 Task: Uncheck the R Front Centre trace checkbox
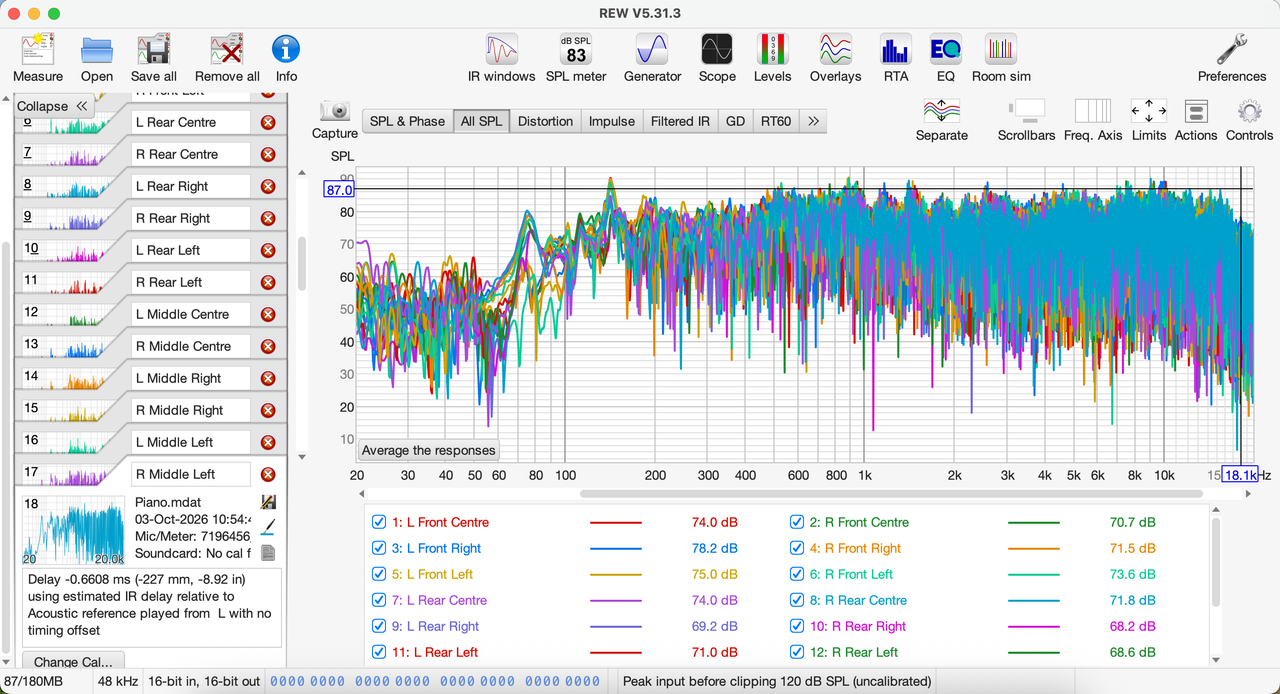click(x=797, y=522)
